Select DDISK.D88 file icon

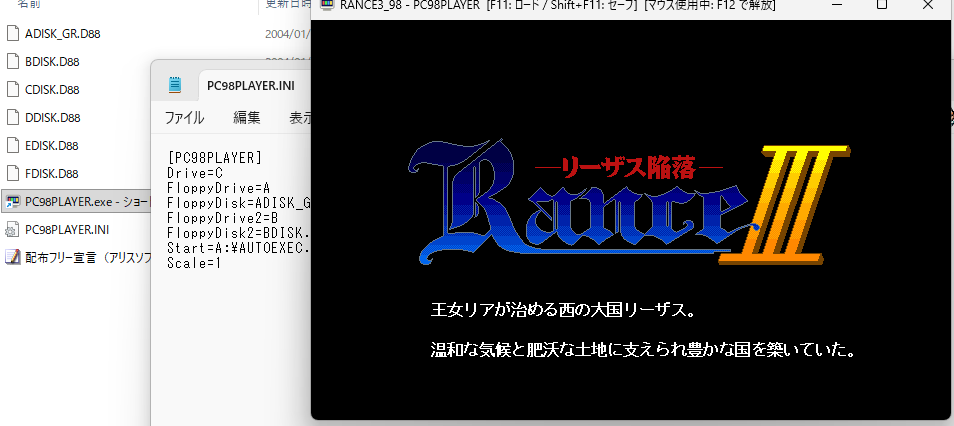pos(13,117)
